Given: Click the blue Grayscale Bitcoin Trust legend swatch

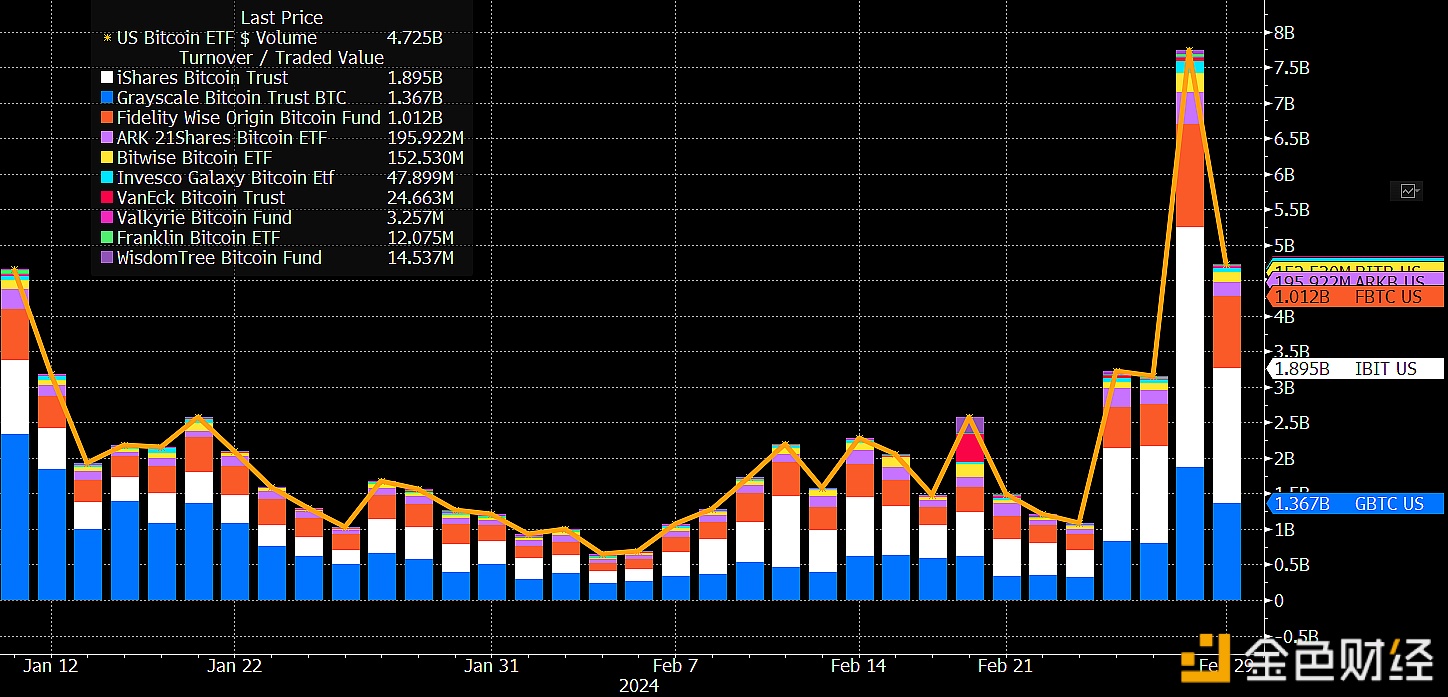Looking at the screenshot, I should click(107, 98).
